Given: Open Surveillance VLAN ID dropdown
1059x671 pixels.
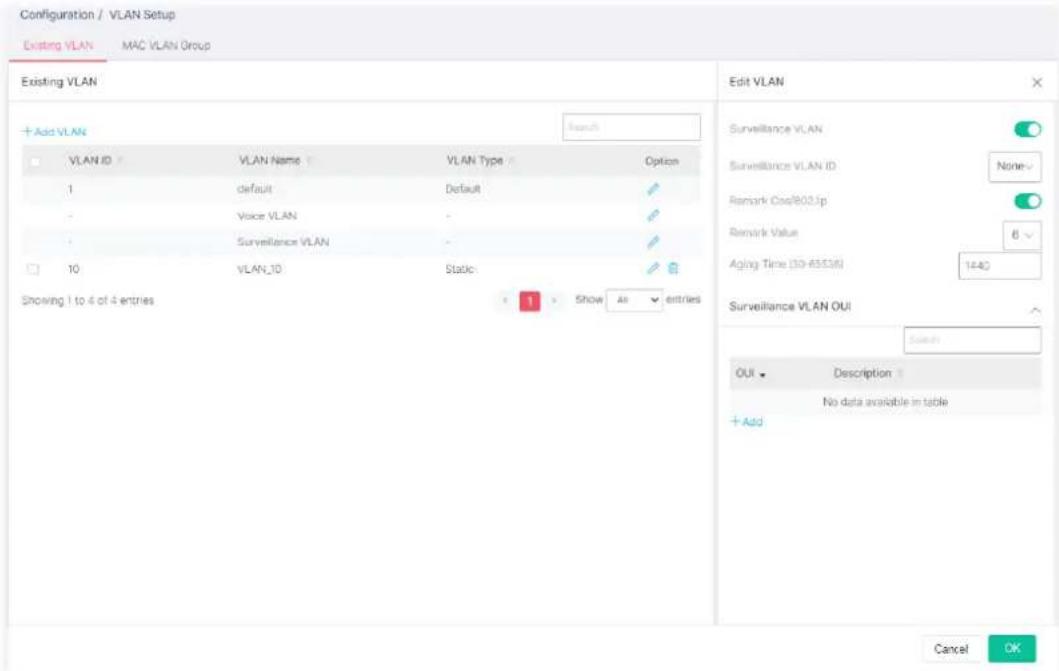Looking at the screenshot, I should (1014, 166).
